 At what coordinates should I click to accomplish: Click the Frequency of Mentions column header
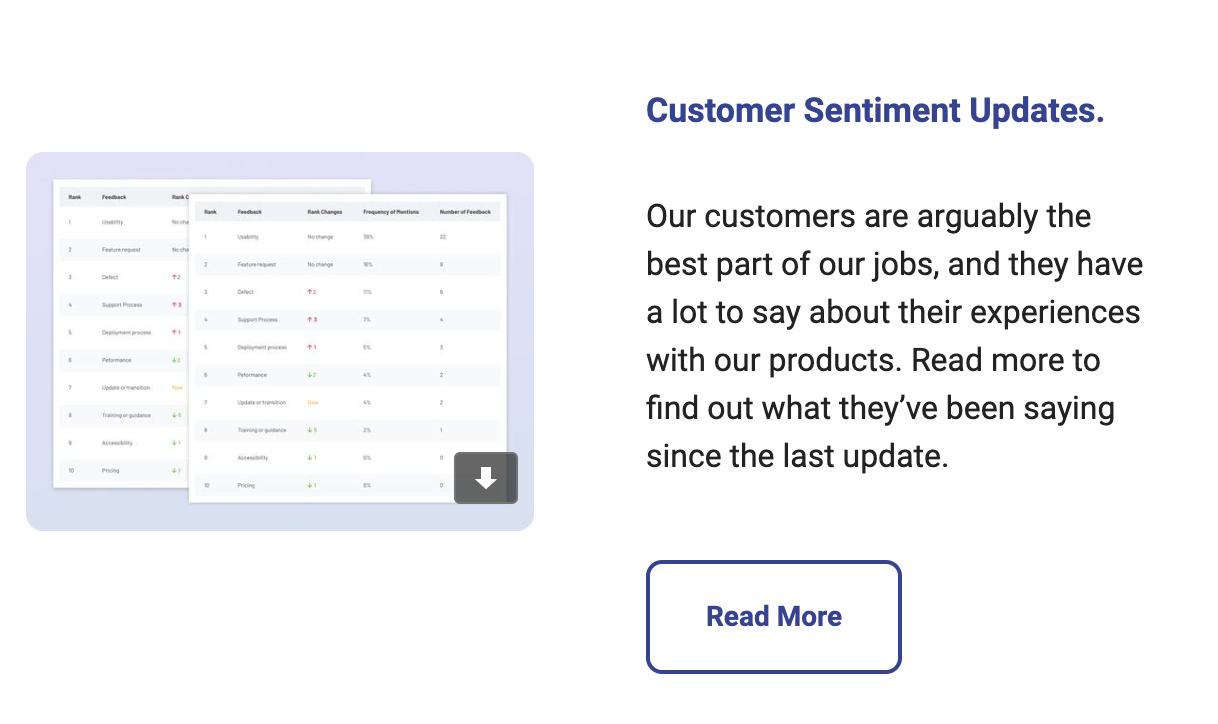[391, 212]
